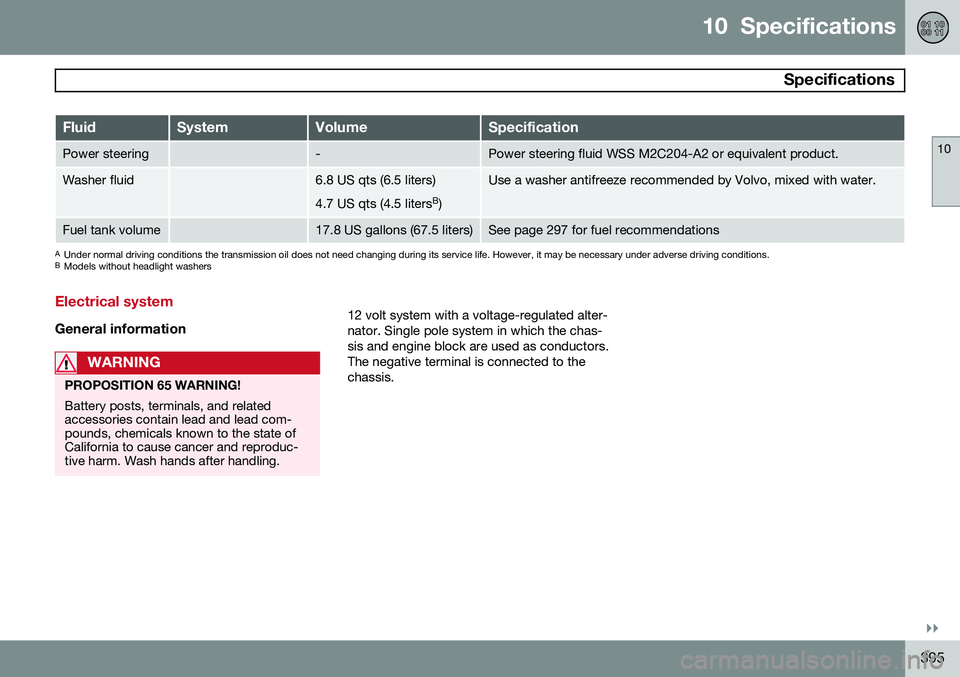
Task: Select the 'Power steering' fluid cell
Action: click(112, 154)
